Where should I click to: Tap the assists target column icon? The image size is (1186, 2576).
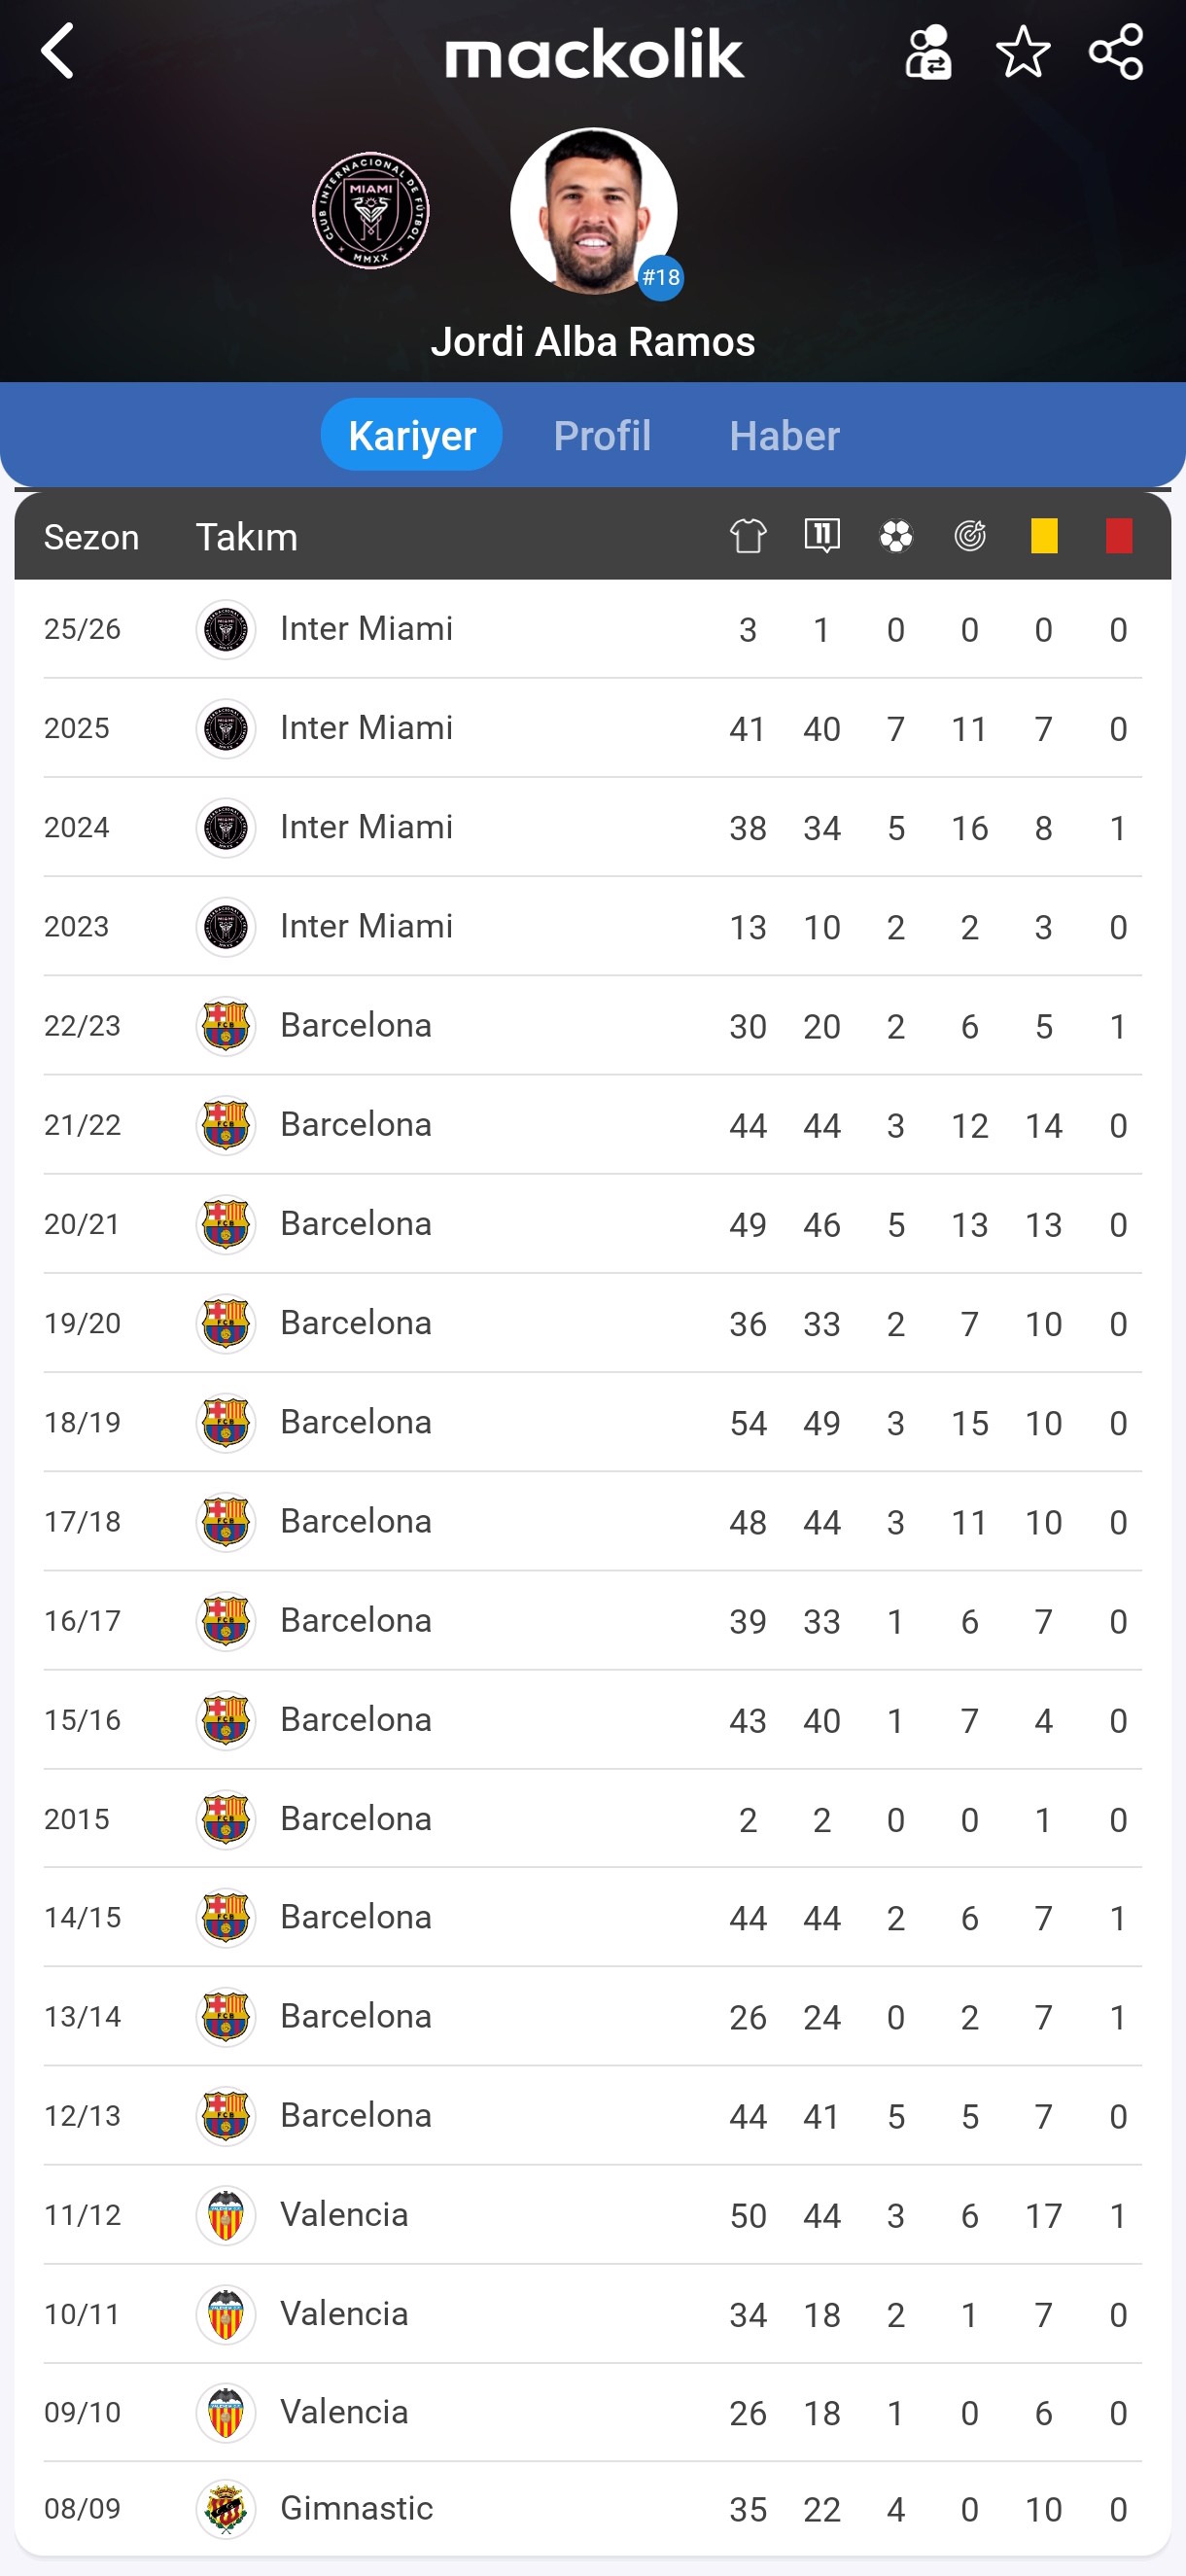tap(969, 536)
